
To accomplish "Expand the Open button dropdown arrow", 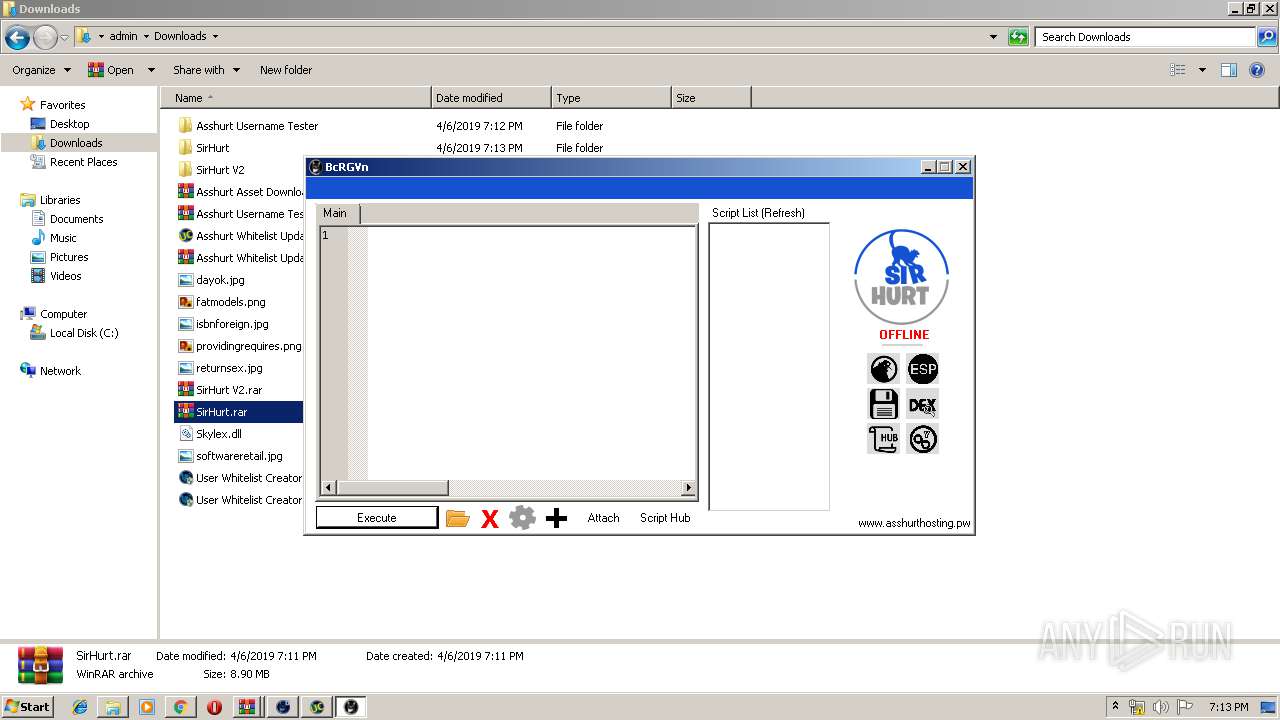I will point(151,70).
